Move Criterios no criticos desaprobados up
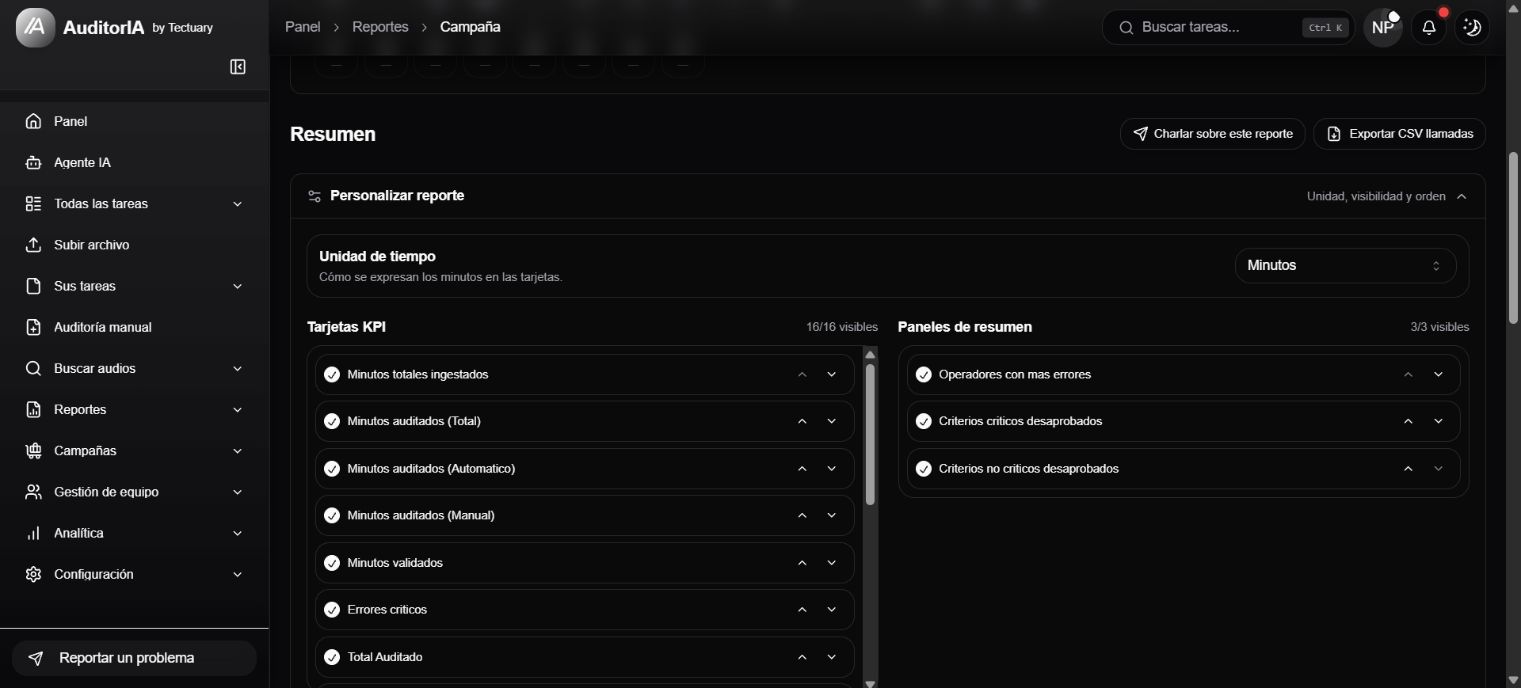Viewport: 1521px width, 688px height. 1408,468
